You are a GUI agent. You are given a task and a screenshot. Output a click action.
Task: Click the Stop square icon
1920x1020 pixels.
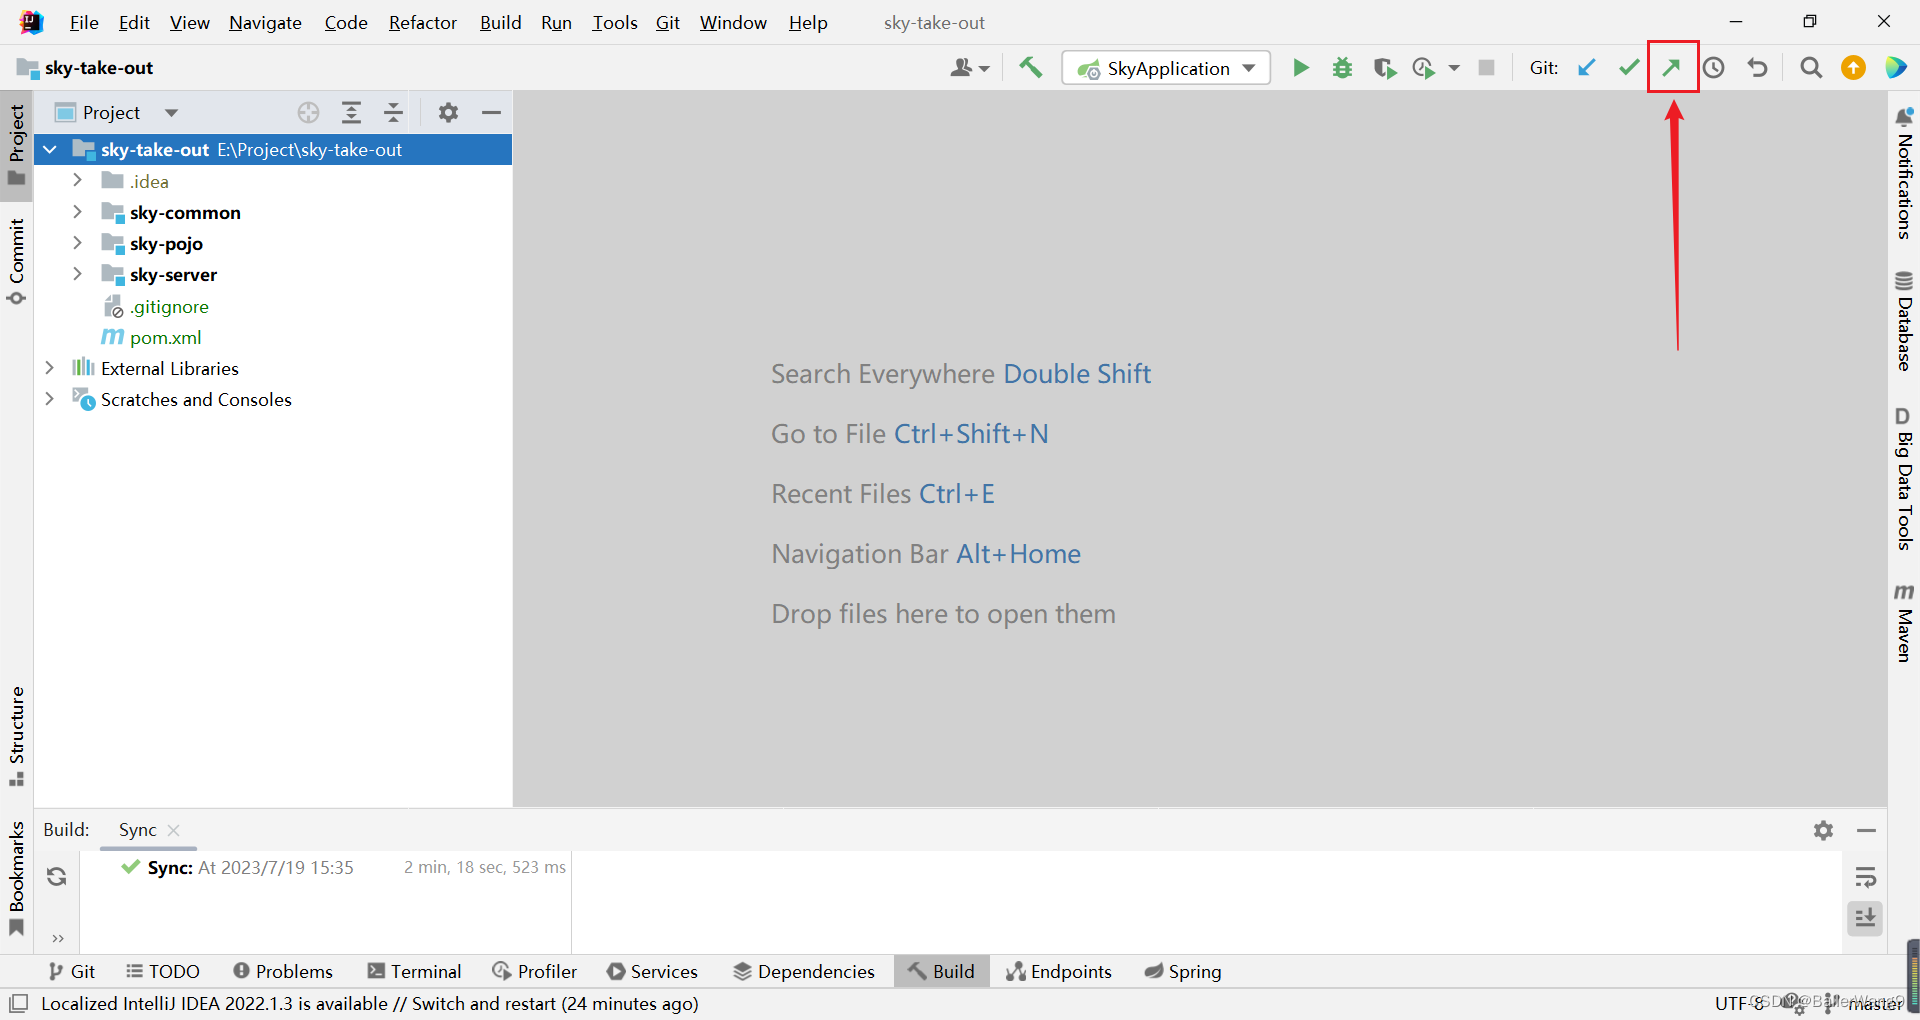coord(1486,67)
